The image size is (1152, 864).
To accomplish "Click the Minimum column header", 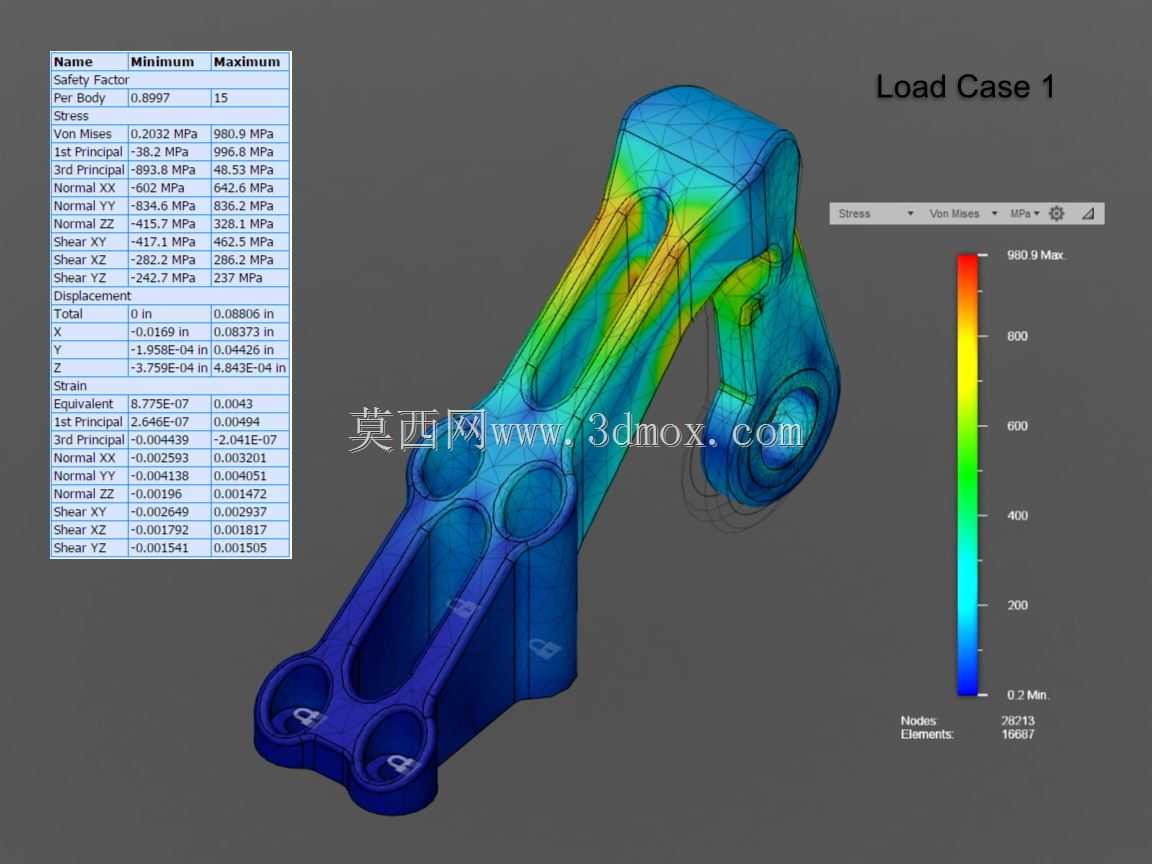I will (170, 62).
